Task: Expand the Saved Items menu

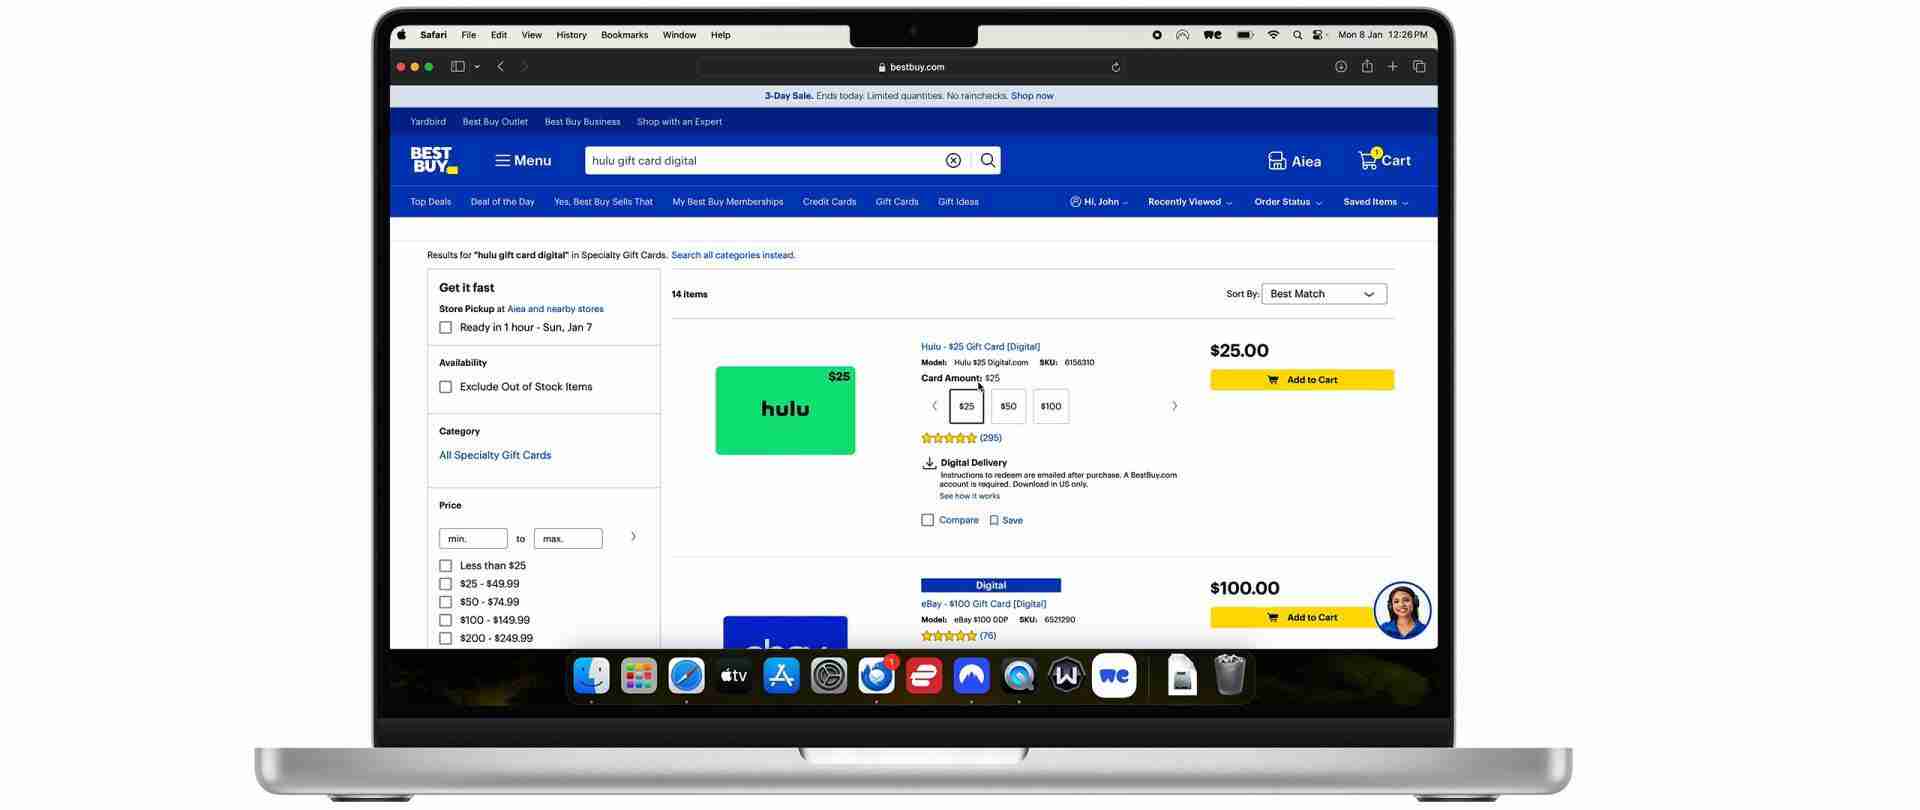Action: tap(1376, 202)
